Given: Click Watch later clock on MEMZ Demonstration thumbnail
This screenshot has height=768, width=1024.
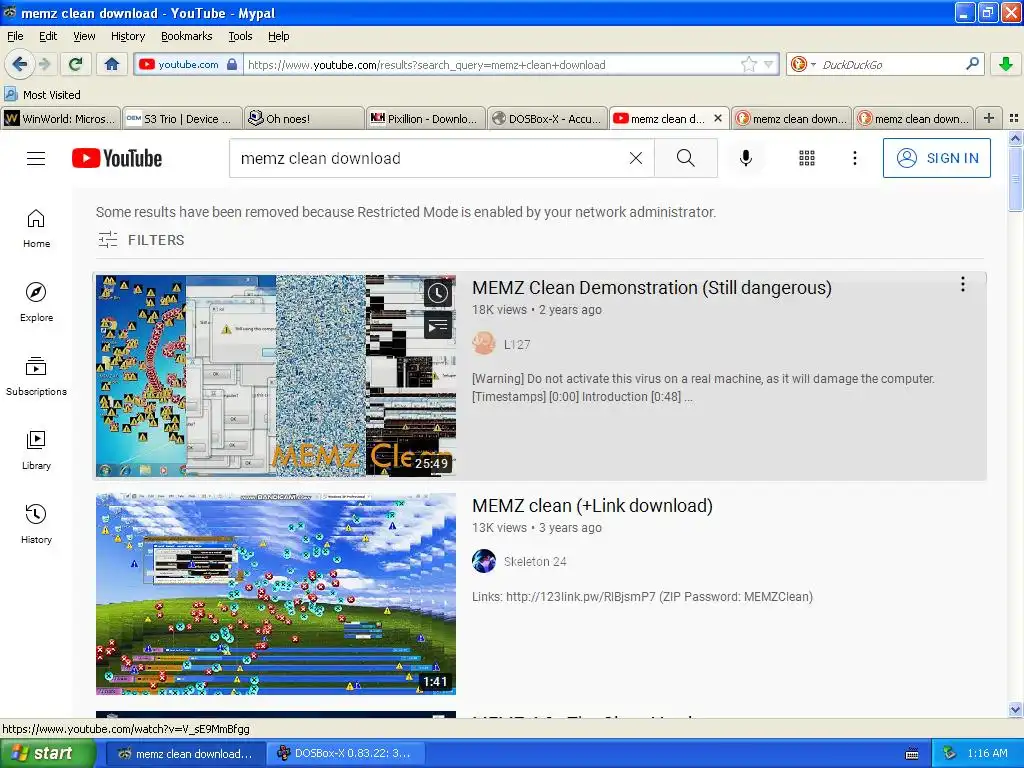Looking at the screenshot, I should point(438,294).
